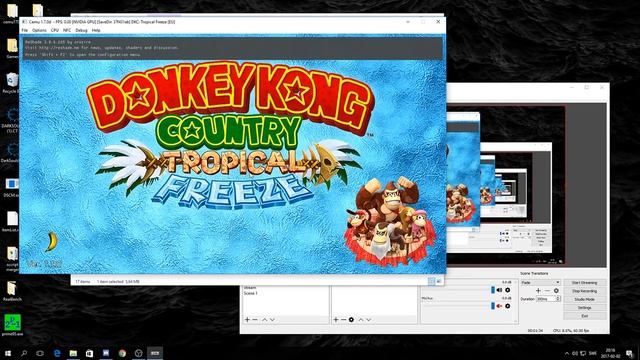
Task: Select the Recycle Bin desktop icon
Action: pyautogui.click(x=11, y=83)
